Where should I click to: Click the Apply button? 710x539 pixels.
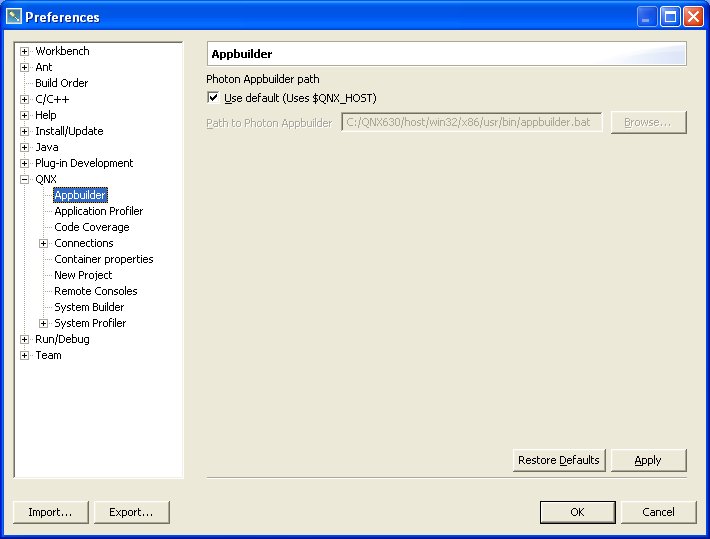click(x=648, y=460)
